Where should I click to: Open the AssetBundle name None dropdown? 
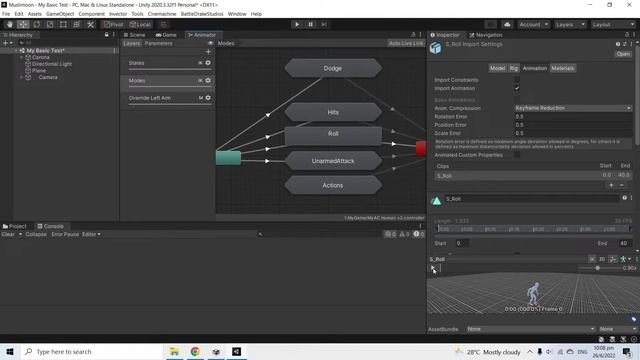click(x=531, y=329)
